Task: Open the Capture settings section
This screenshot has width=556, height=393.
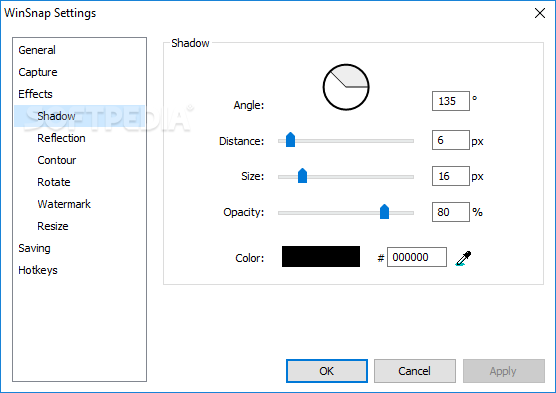Action: [x=38, y=72]
